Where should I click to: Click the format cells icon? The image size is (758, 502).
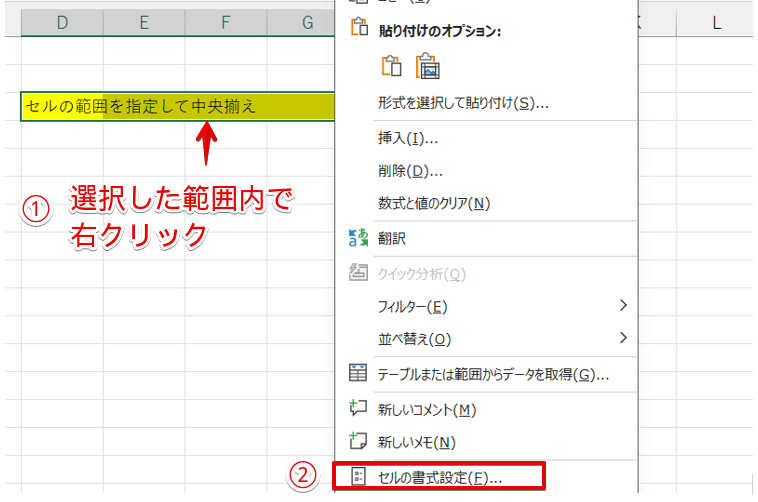point(358,477)
